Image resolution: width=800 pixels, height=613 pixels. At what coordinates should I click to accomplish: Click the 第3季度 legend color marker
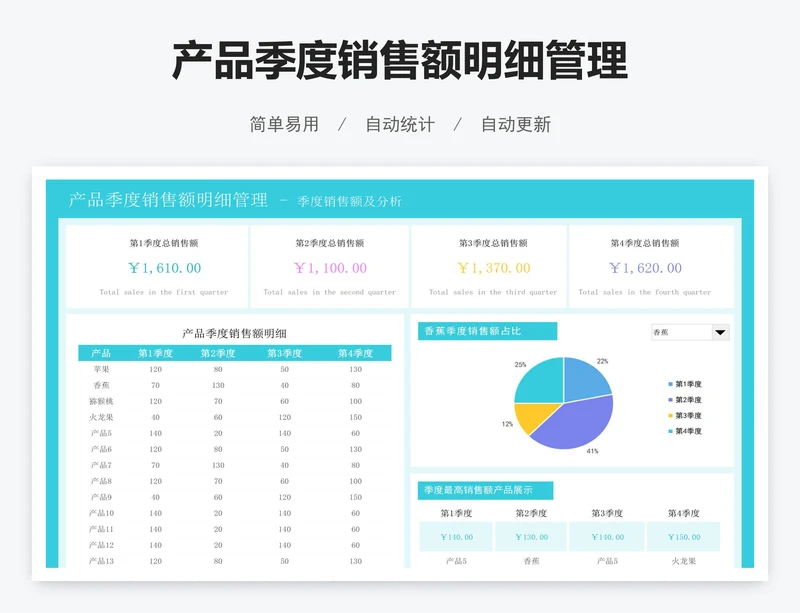coord(670,415)
